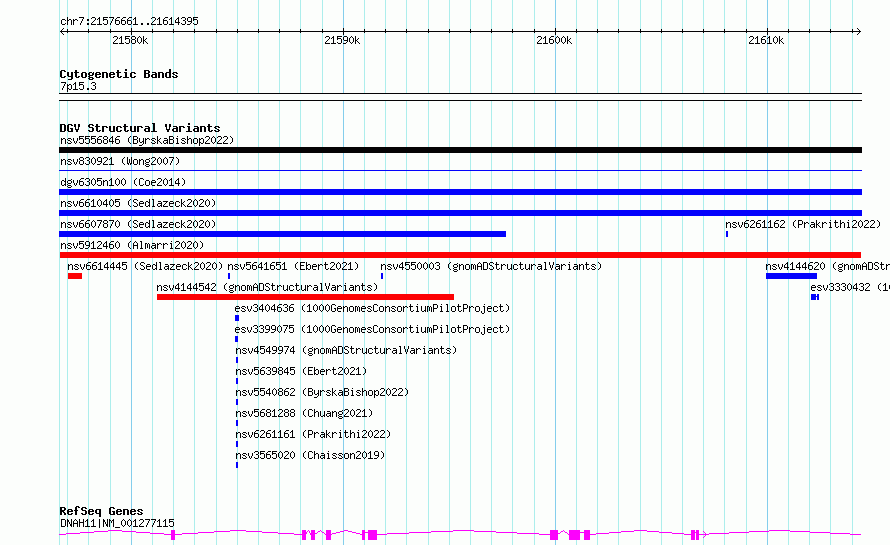Click the nsv5639845 (Ebert2021) label
The width and height of the screenshot is (890, 545).
point(301,371)
